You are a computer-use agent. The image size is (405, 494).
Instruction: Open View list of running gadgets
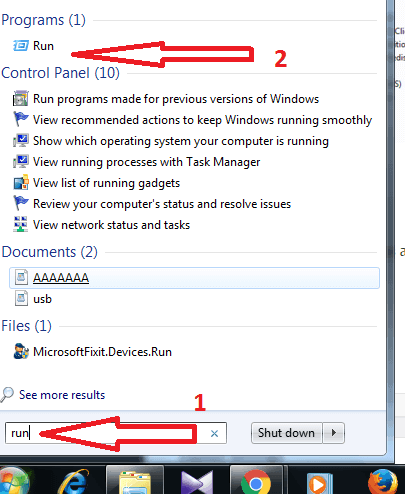pos(96,183)
